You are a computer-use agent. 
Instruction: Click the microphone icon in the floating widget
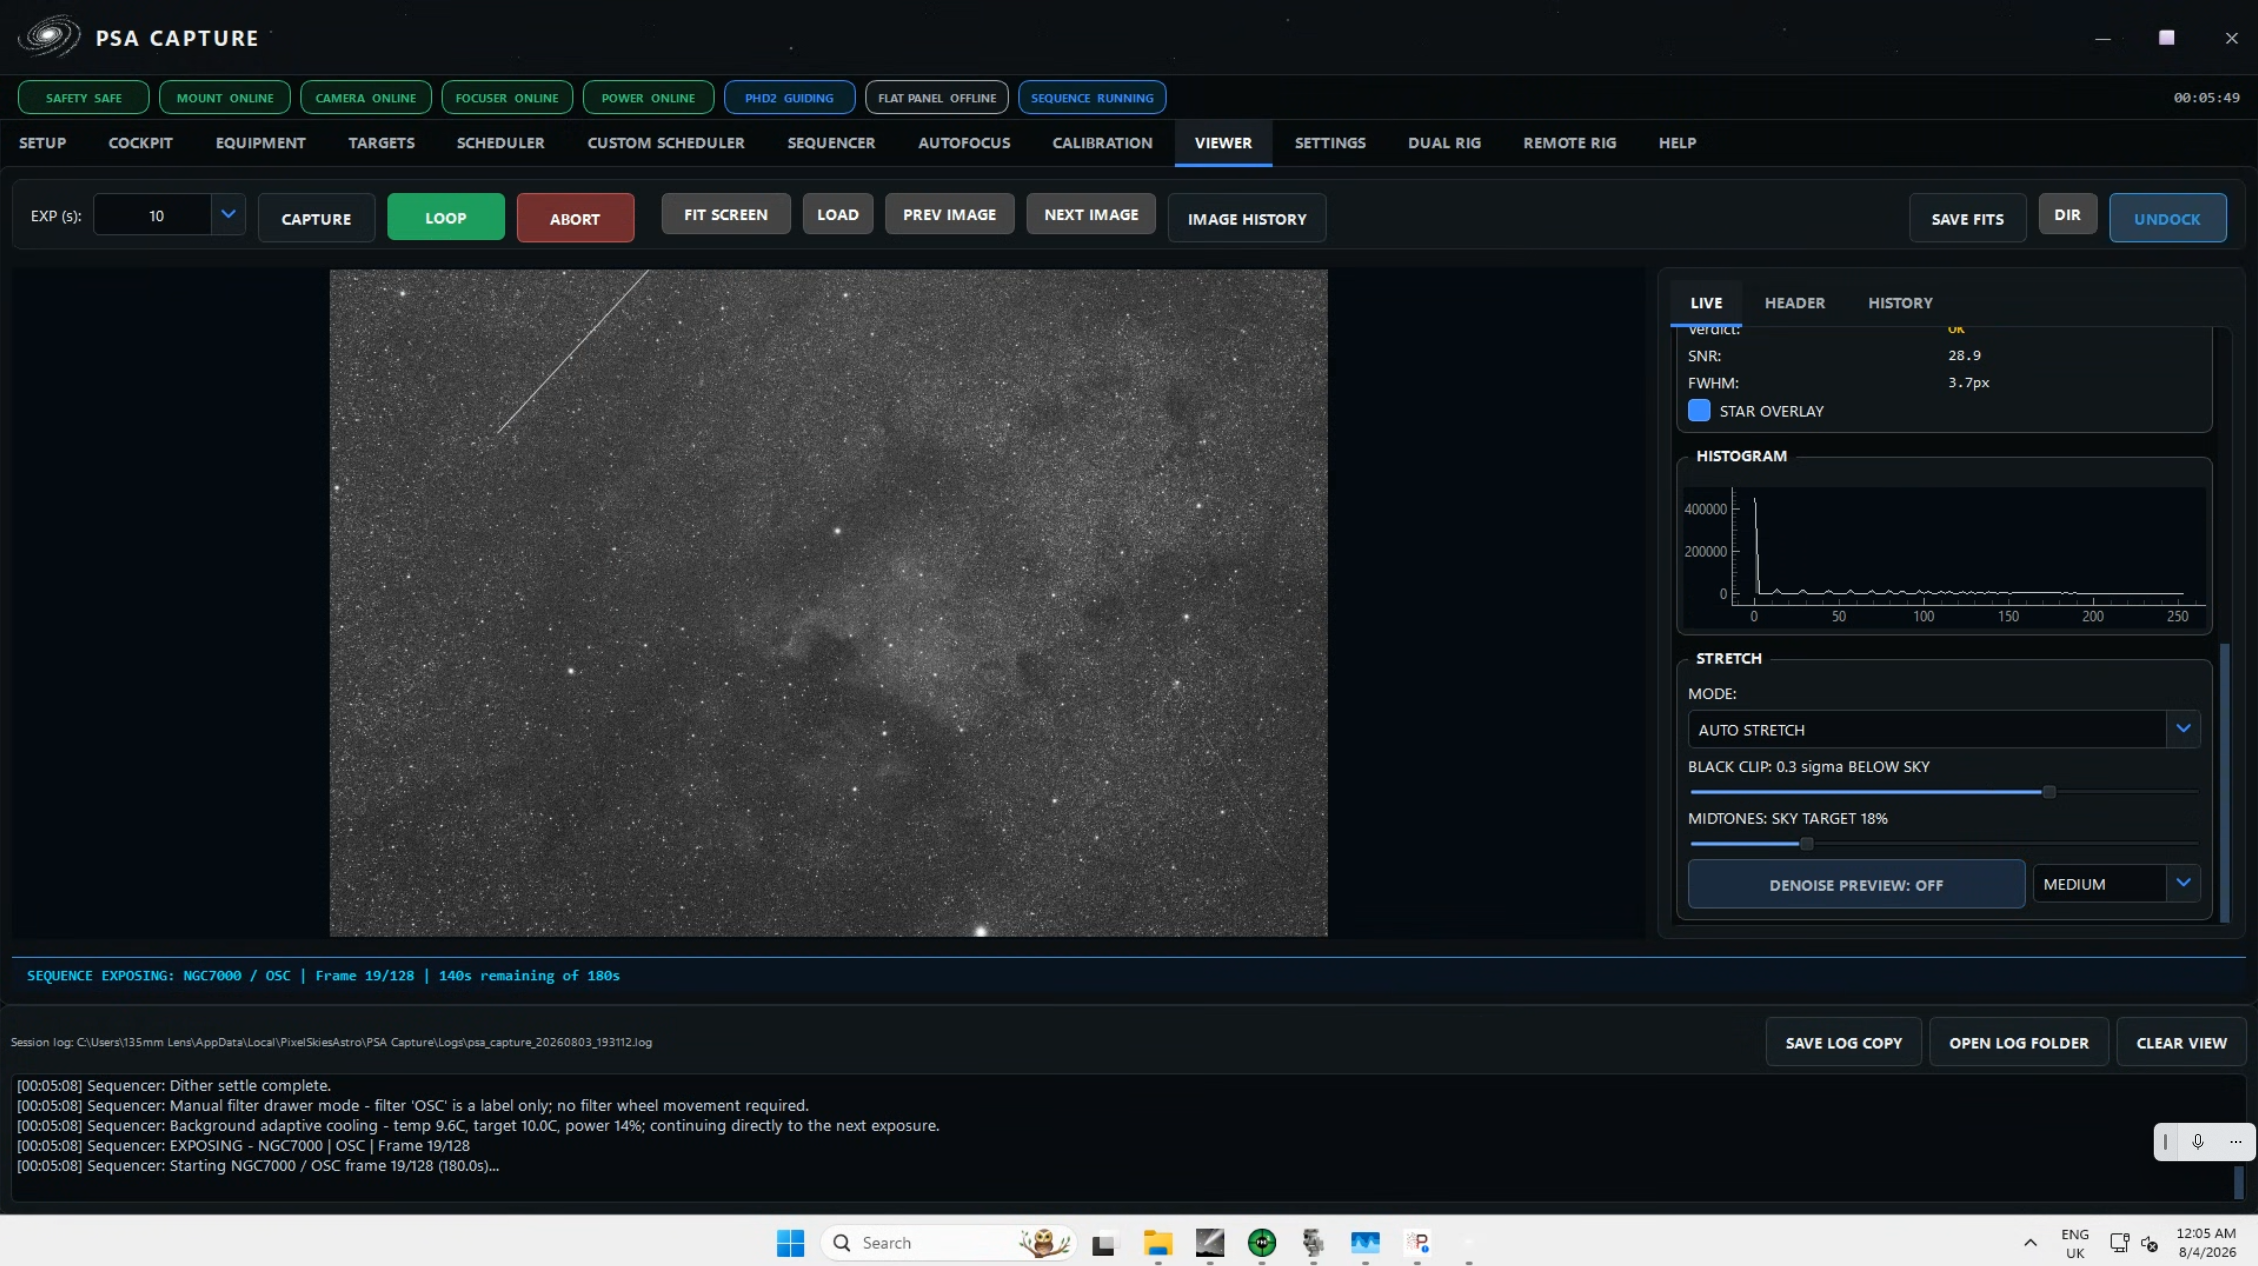pyautogui.click(x=2198, y=1141)
